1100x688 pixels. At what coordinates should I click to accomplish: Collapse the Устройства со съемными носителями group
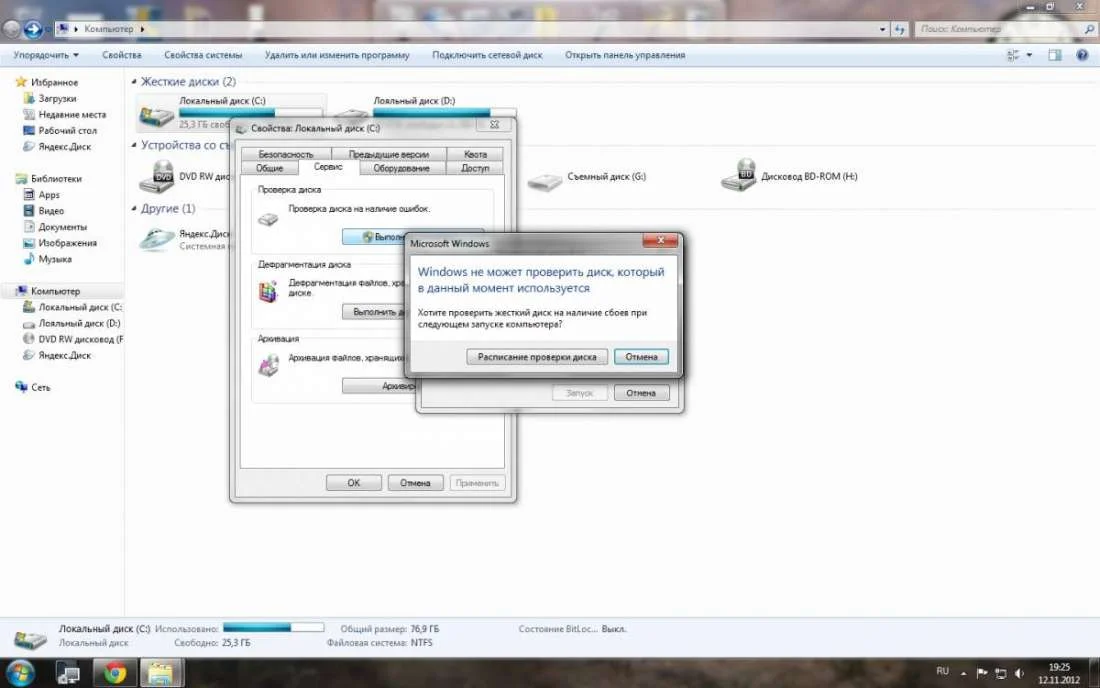click(x=134, y=144)
